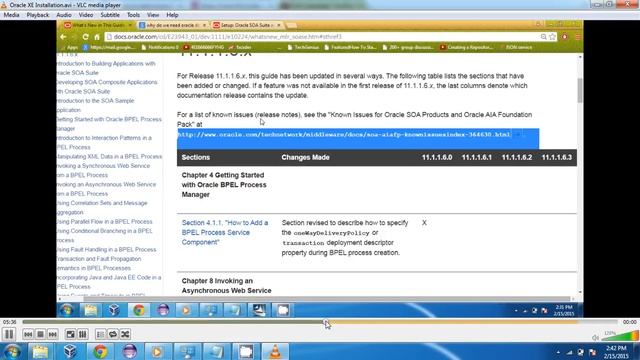Click the Windows Start orb on the taskbar

point(12,351)
